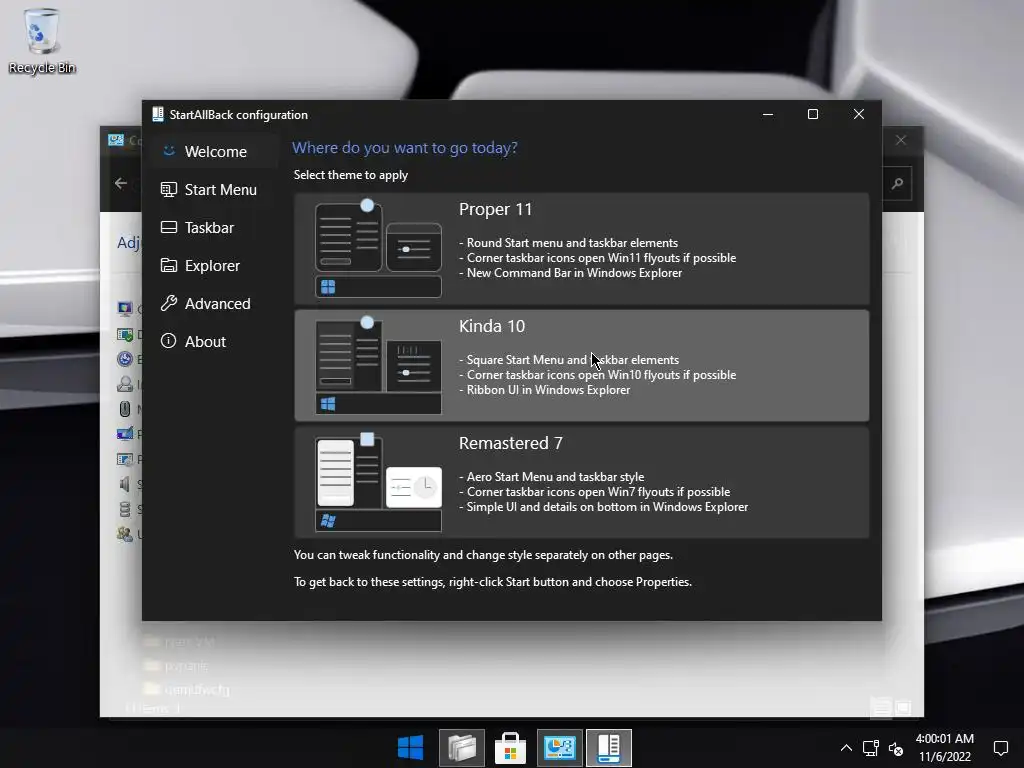Click 'Corner taskbar icons open Win7 flyouts' line
Image resolution: width=1024 pixels, height=768 pixels.
[594, 492]
